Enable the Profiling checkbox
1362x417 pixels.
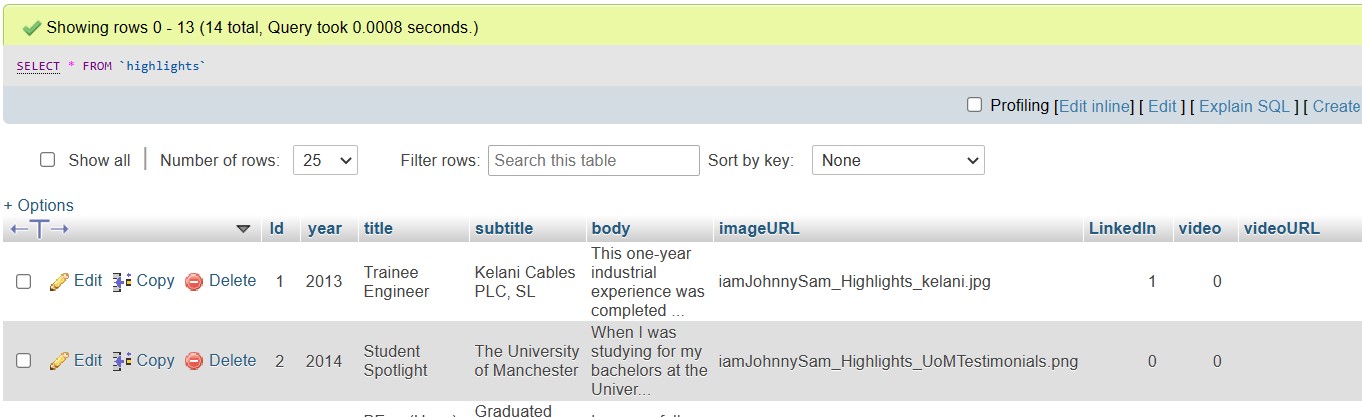point(974,105)
